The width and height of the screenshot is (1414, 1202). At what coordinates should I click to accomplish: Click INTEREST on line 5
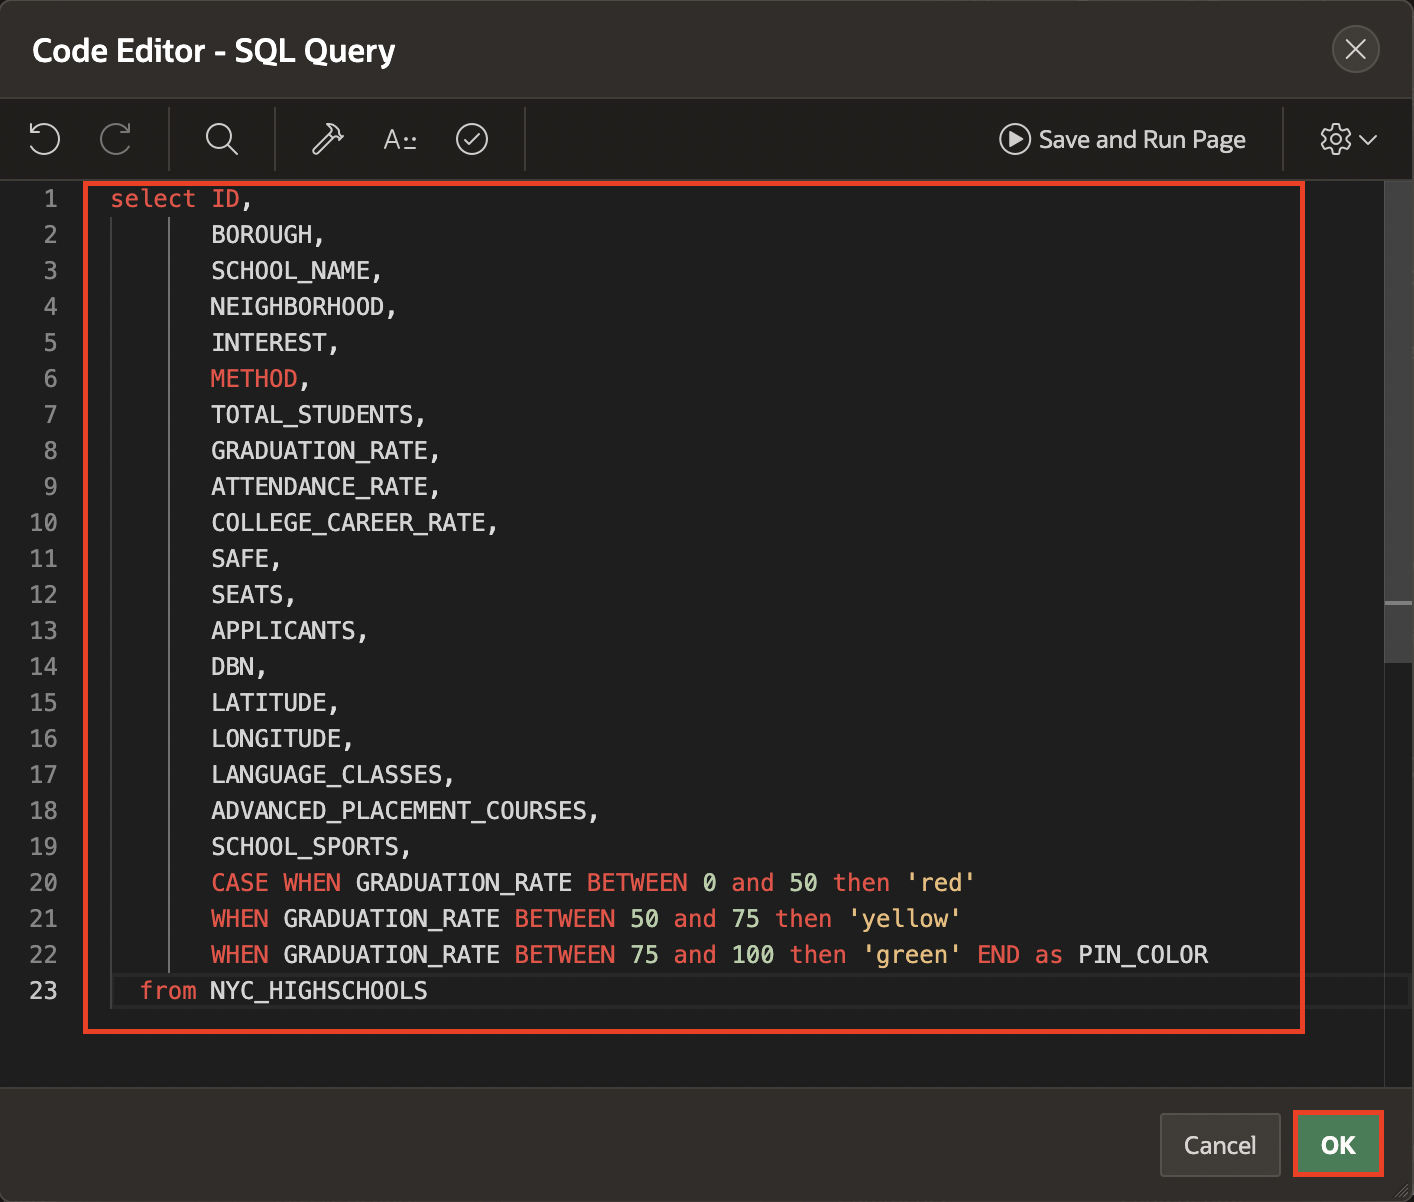pos(269,343)
